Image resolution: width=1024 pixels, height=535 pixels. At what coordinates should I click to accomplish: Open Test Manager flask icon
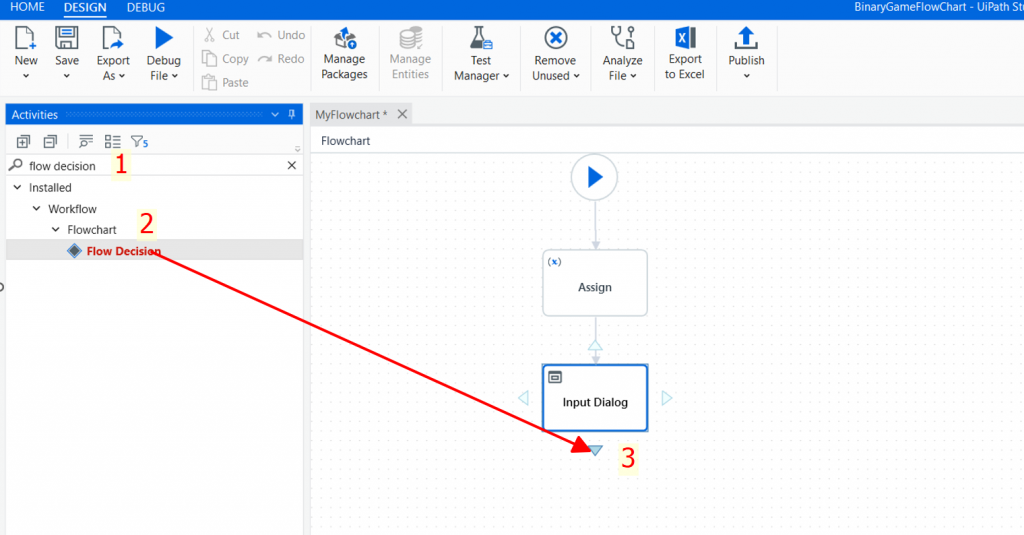click(x=481, y=38)
